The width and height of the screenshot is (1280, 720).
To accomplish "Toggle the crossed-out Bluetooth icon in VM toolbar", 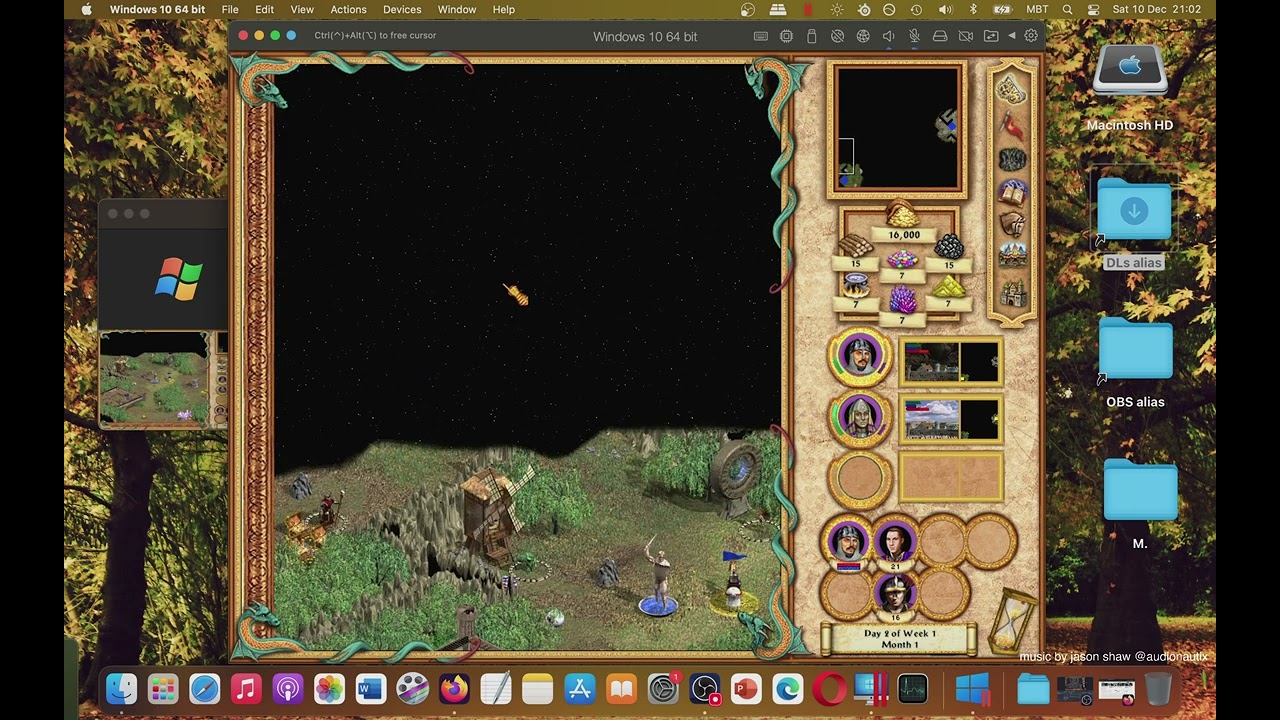I will click(x=837, y=36).
